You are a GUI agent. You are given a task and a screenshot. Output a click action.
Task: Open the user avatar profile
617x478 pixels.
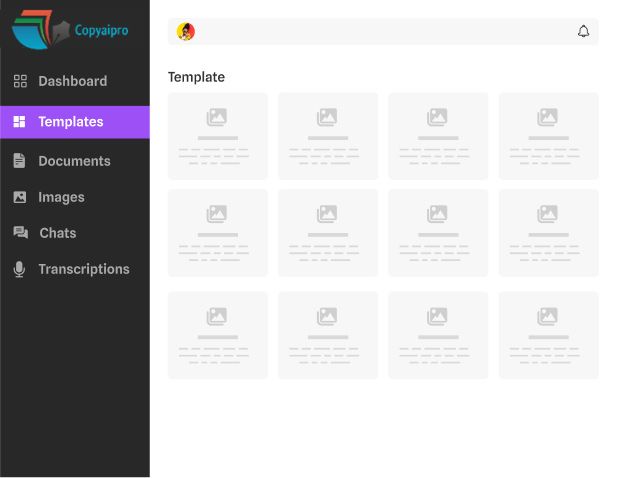pyautogui.click(x=186, y=32)
